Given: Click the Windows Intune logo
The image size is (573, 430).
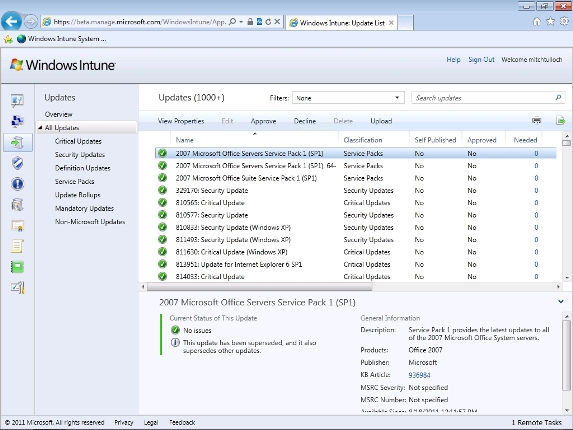Looking at the screenshot, I should 62,65.
